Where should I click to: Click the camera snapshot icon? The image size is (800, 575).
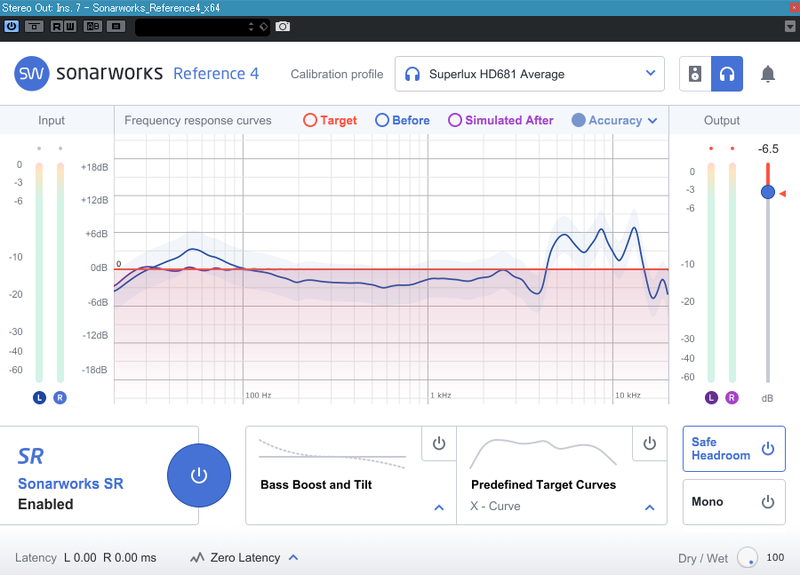(x=283, y=26)
